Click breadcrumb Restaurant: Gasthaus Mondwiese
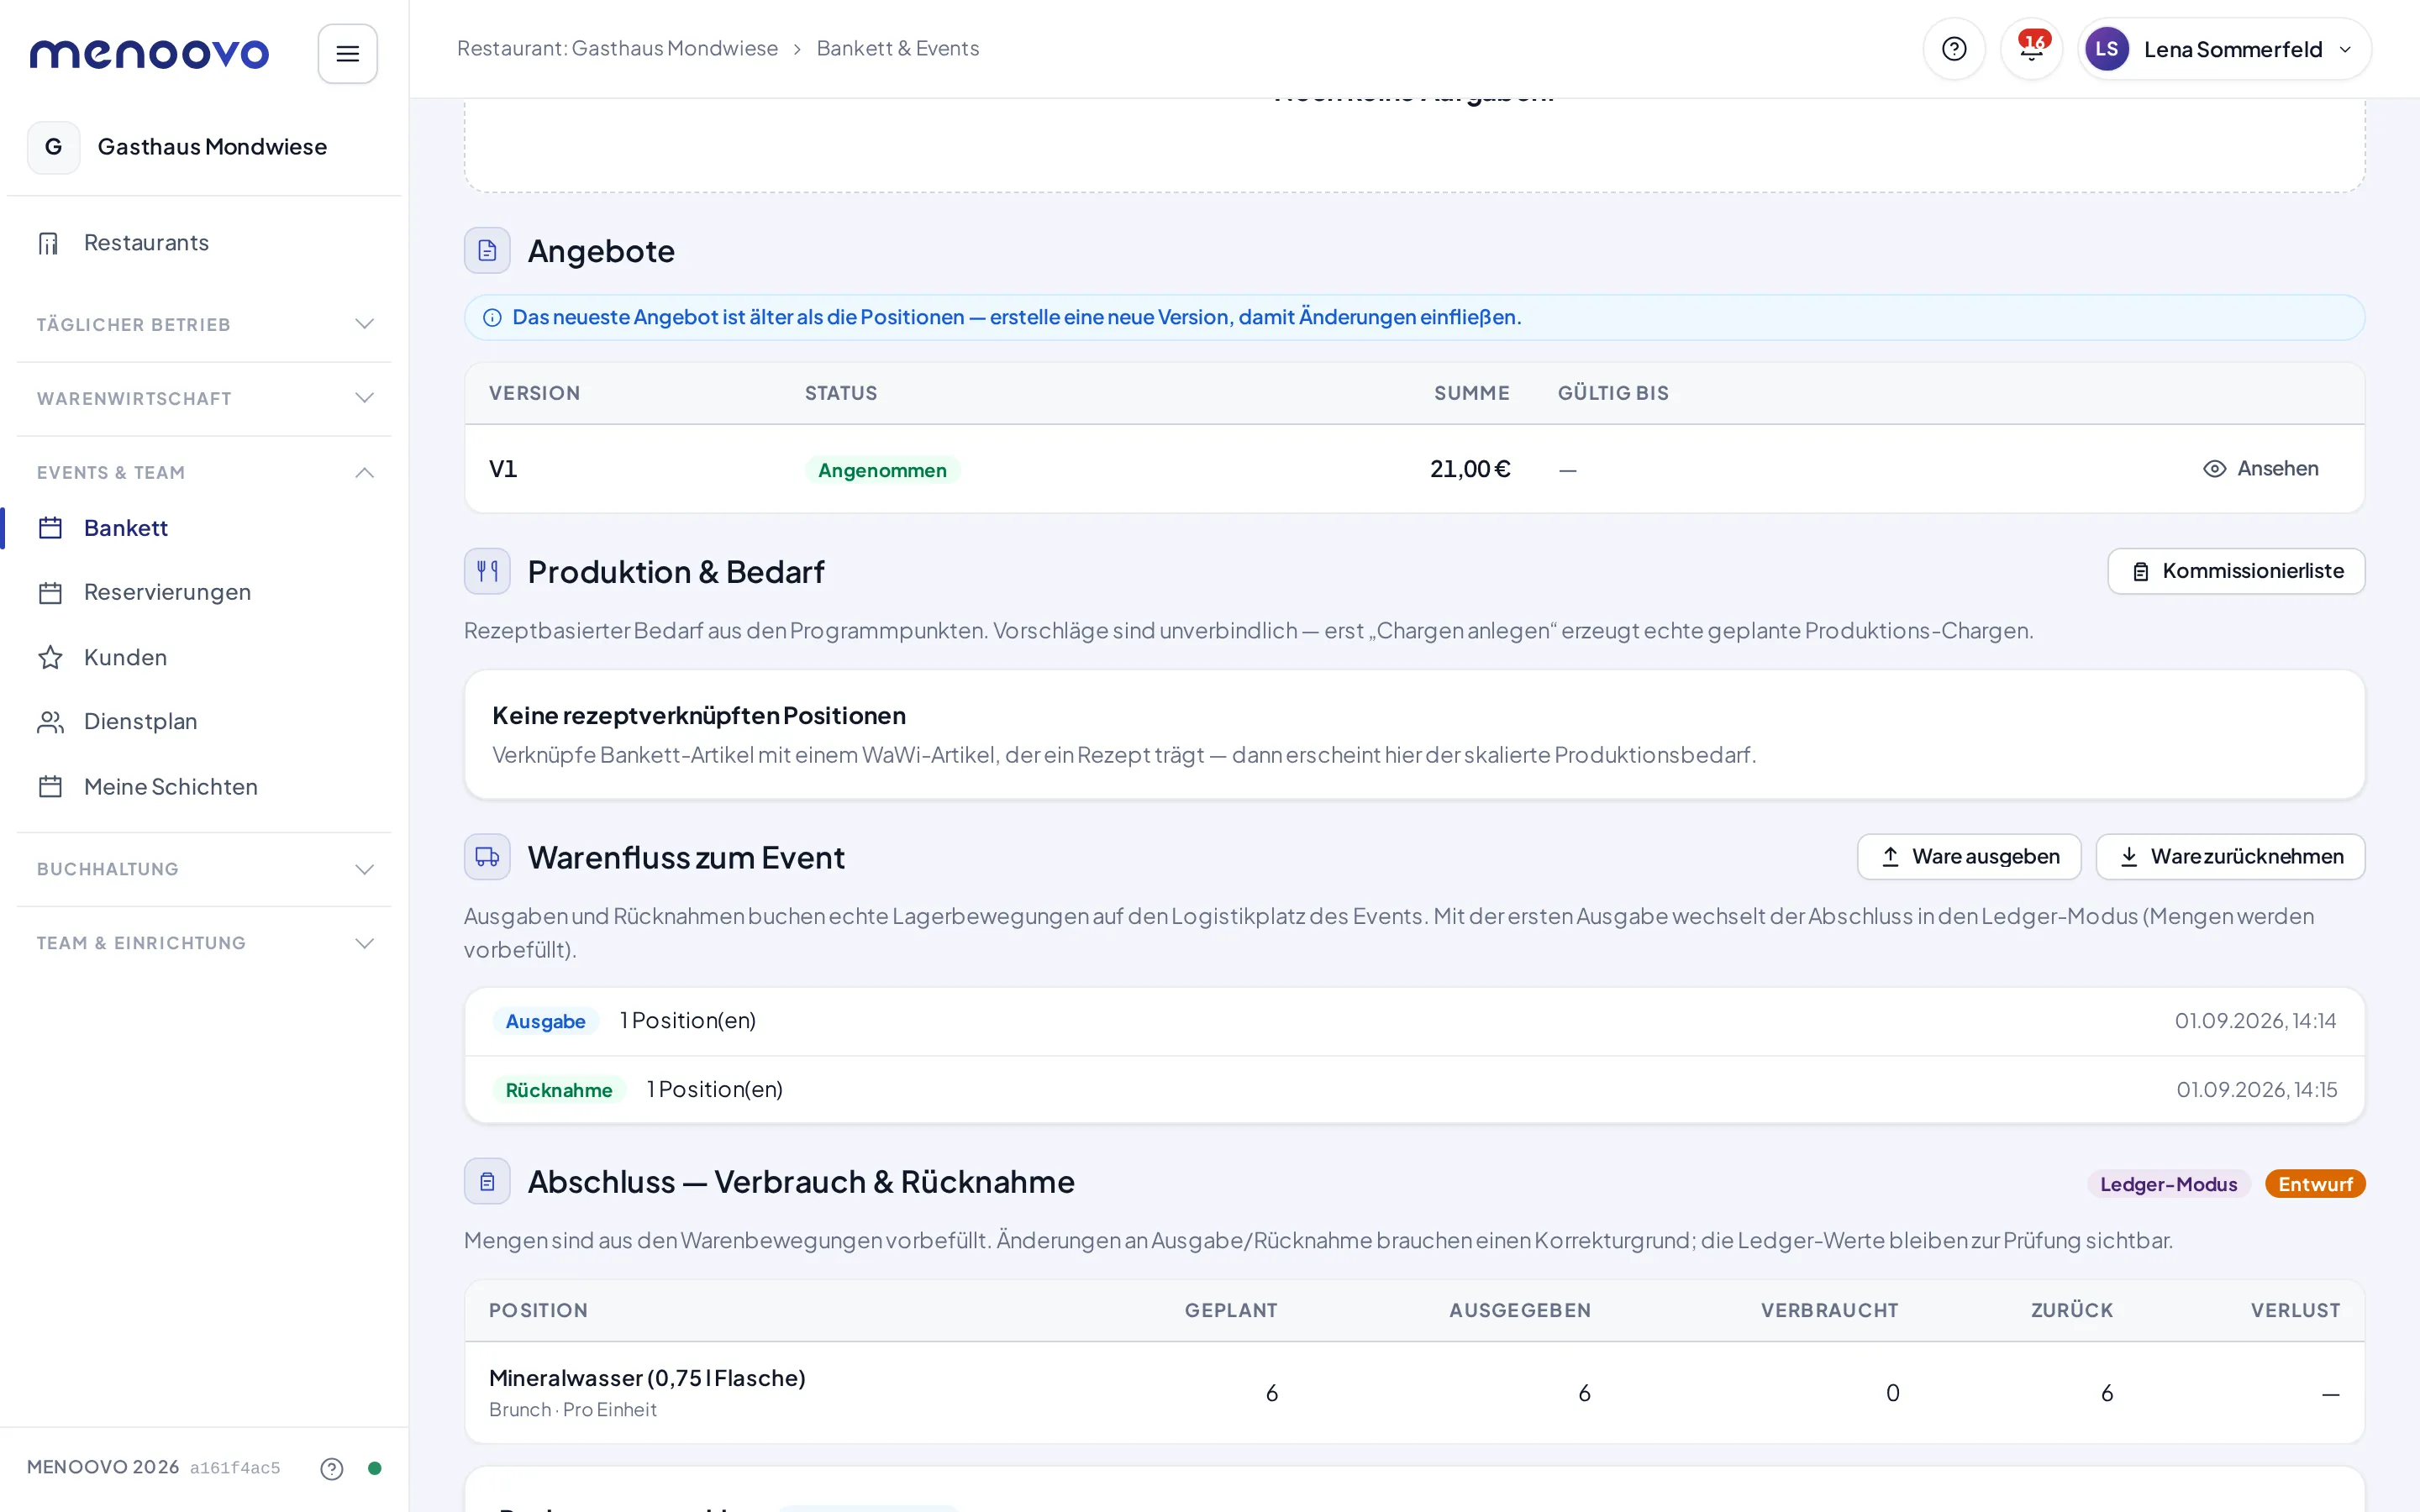 pos(617,48)
